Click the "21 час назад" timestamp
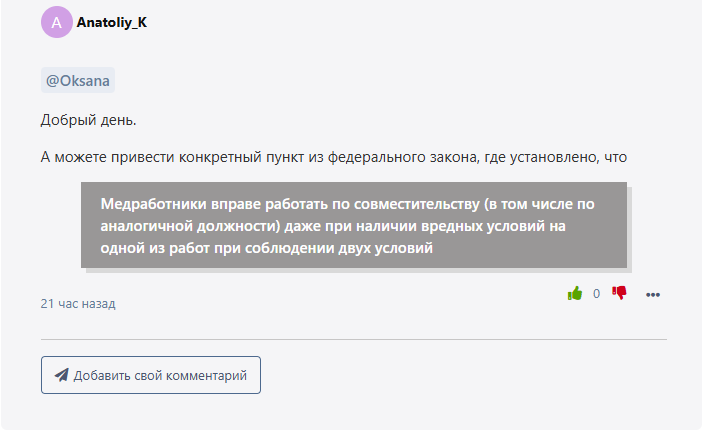The image size is (707, 434). [78, 304]
